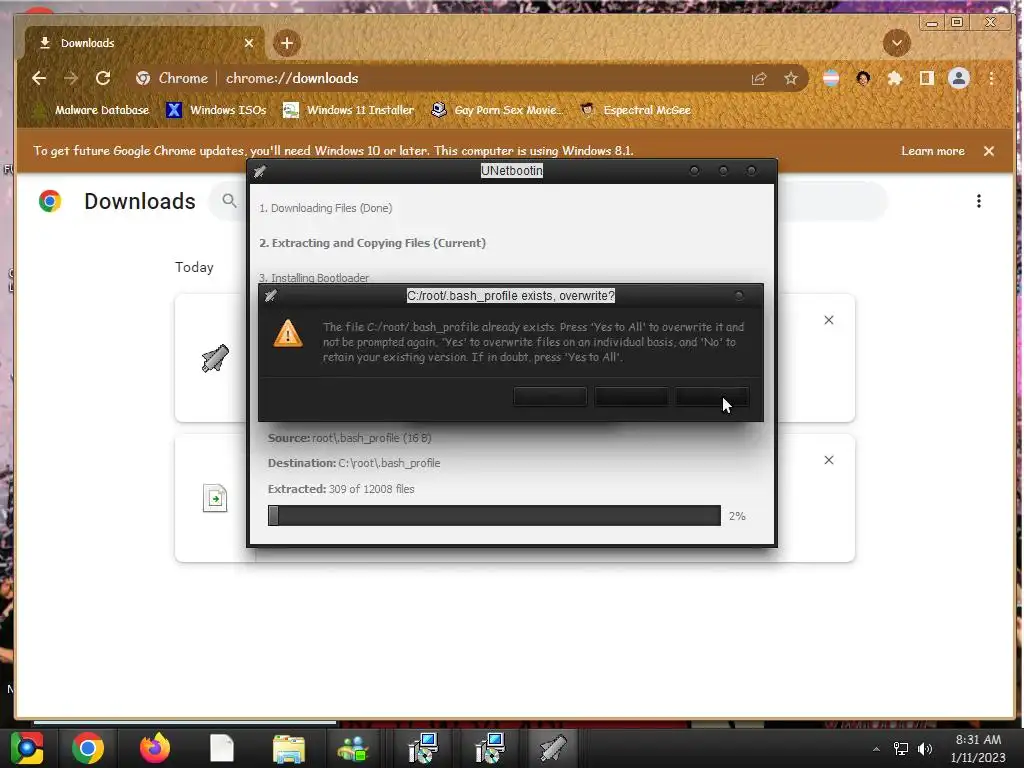The width and height of the screenshot is (1024, 768).
Task: Click the document file icon in downloads
Action: pyautogui.click(x=215, y=498)
